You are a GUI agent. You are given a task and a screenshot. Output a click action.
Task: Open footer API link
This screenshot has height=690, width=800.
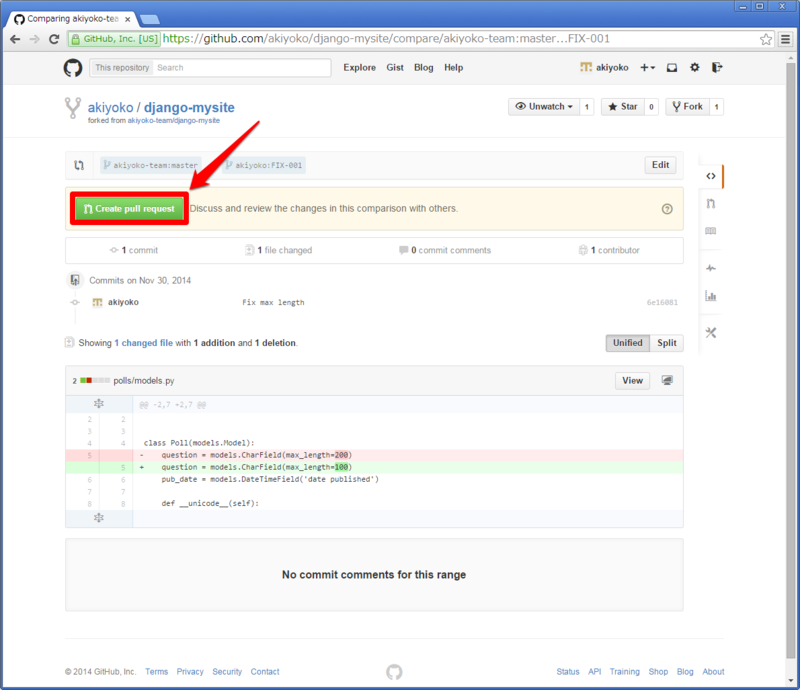tap(594, 672)
